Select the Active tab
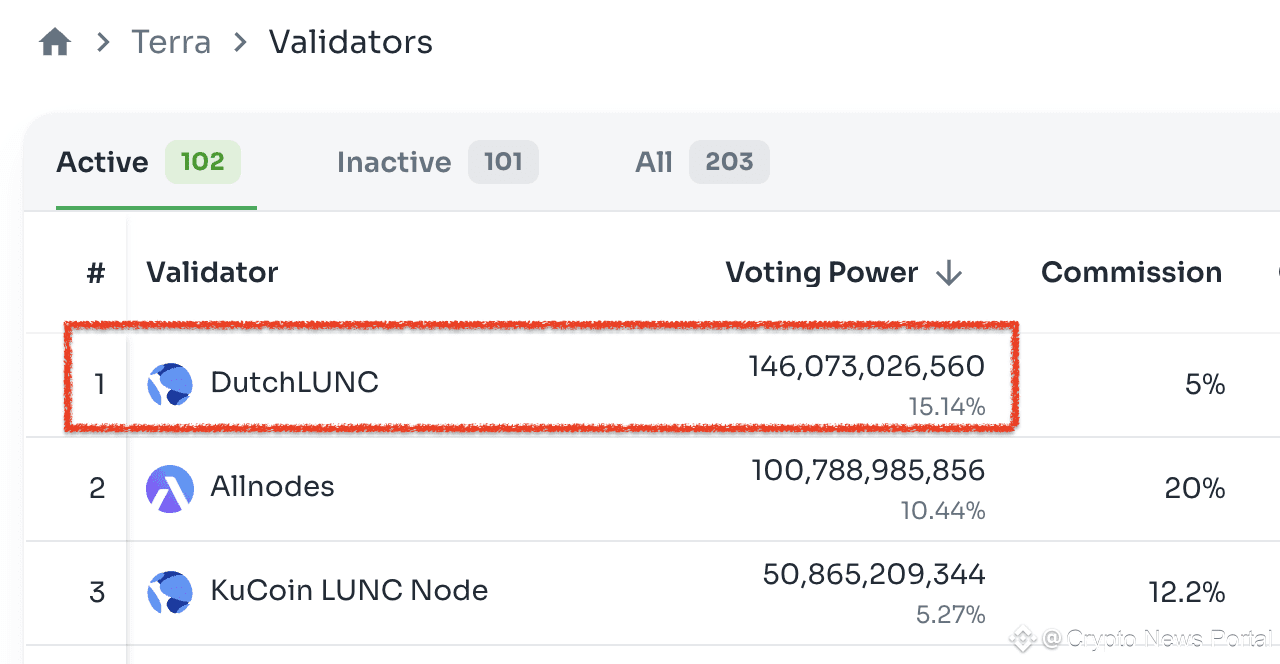 click(x=102, y=161)
